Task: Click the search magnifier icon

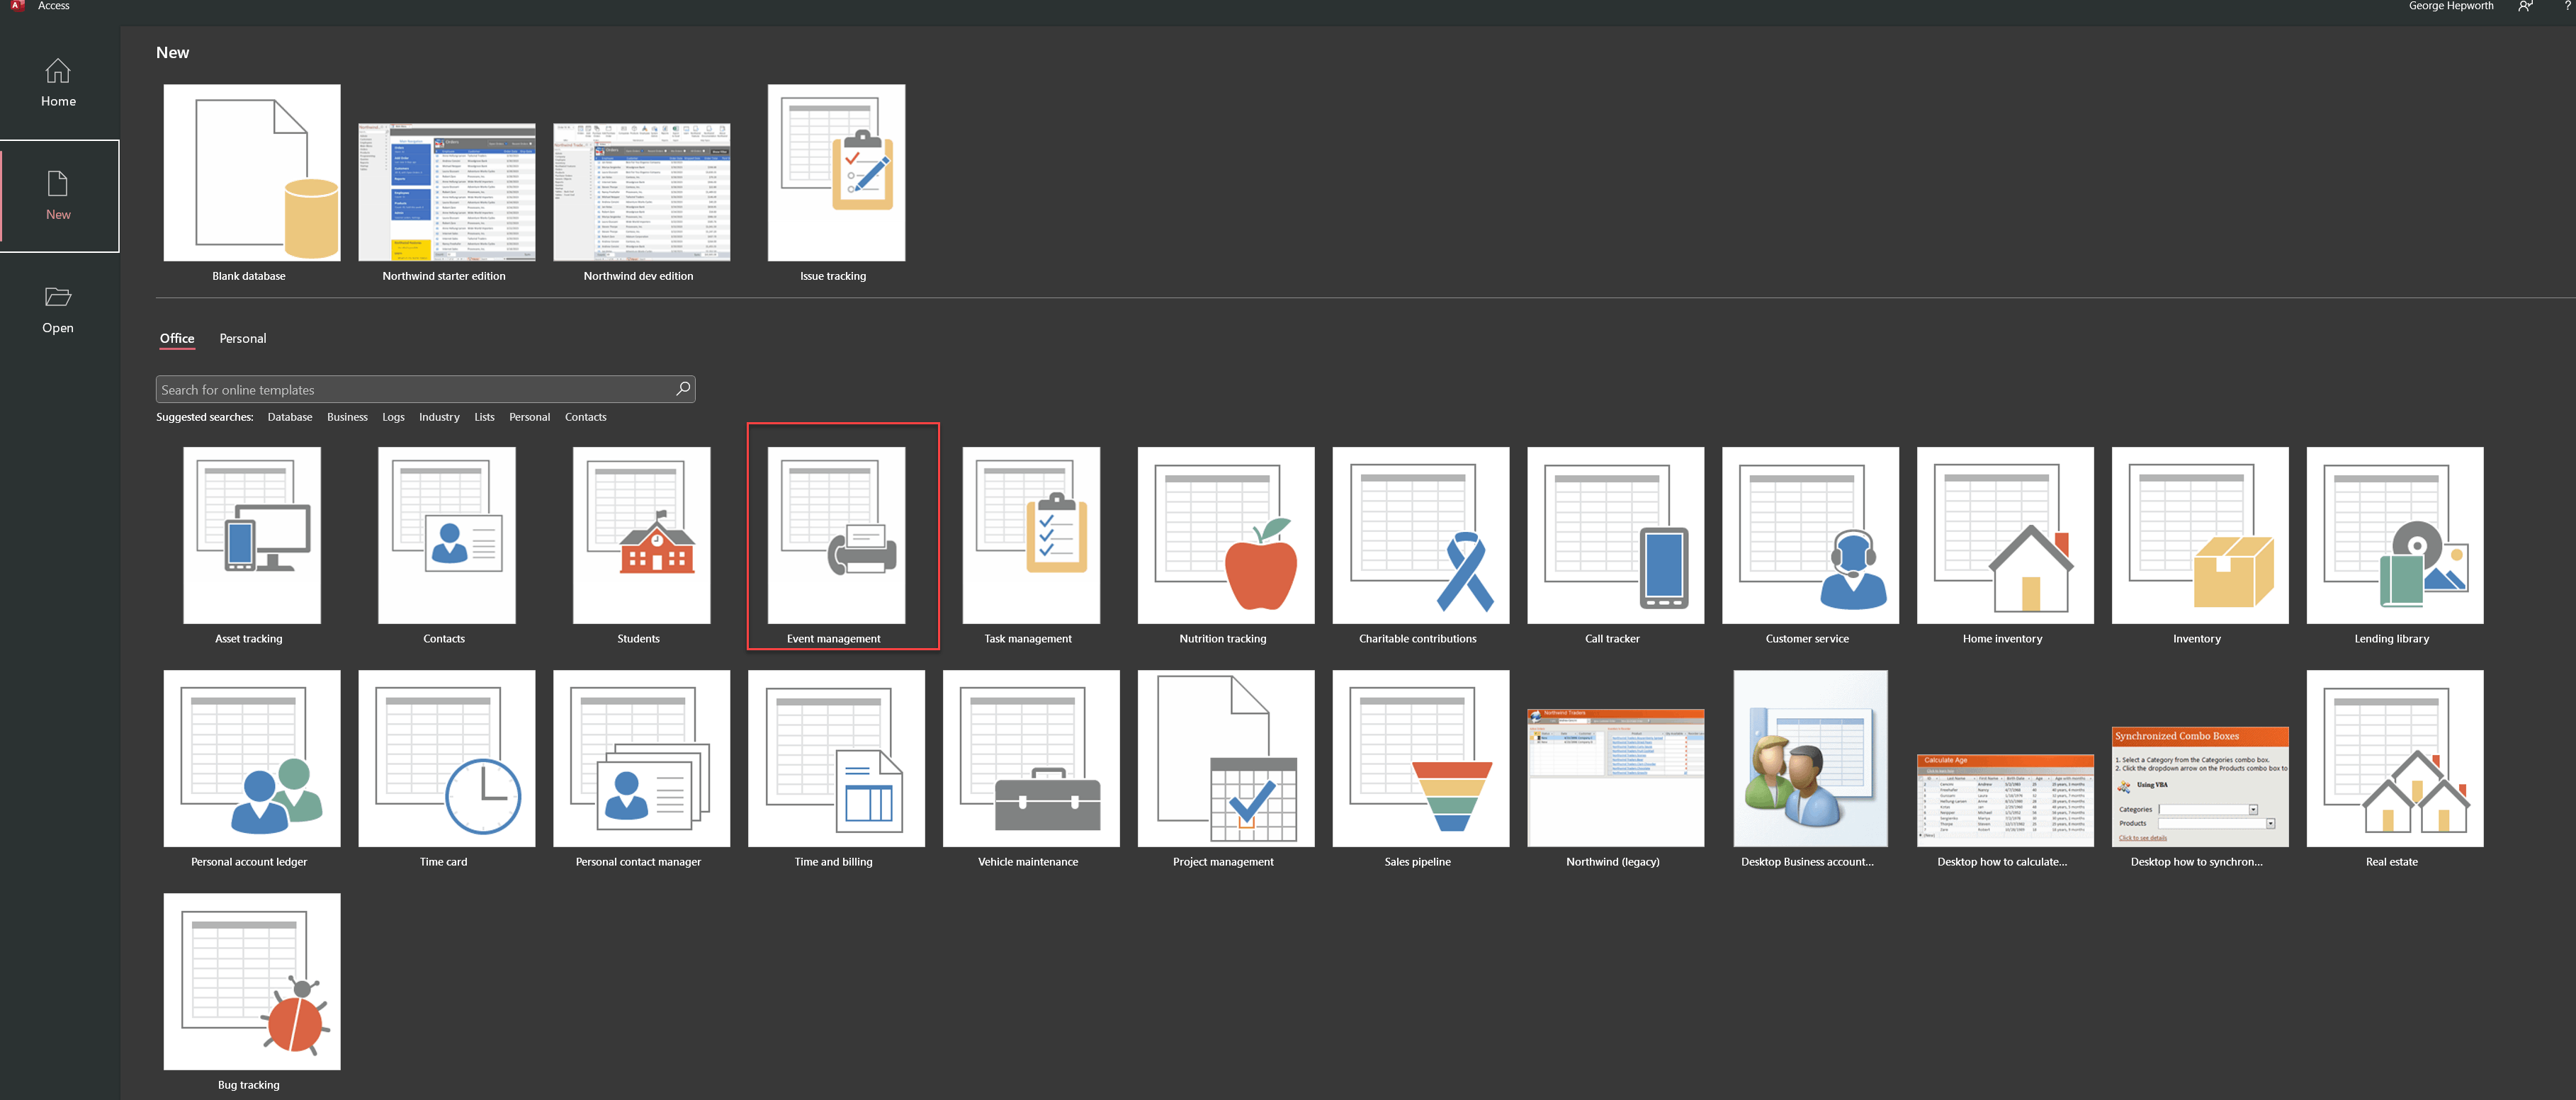Action: [683, 389]
